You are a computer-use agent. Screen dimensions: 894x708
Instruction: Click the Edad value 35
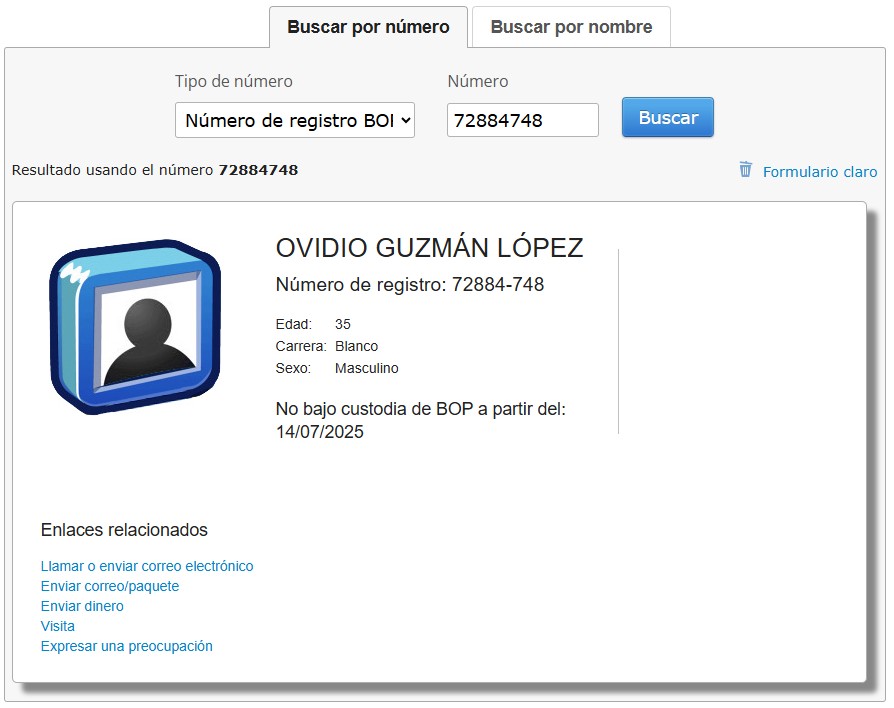coord(343,324)
